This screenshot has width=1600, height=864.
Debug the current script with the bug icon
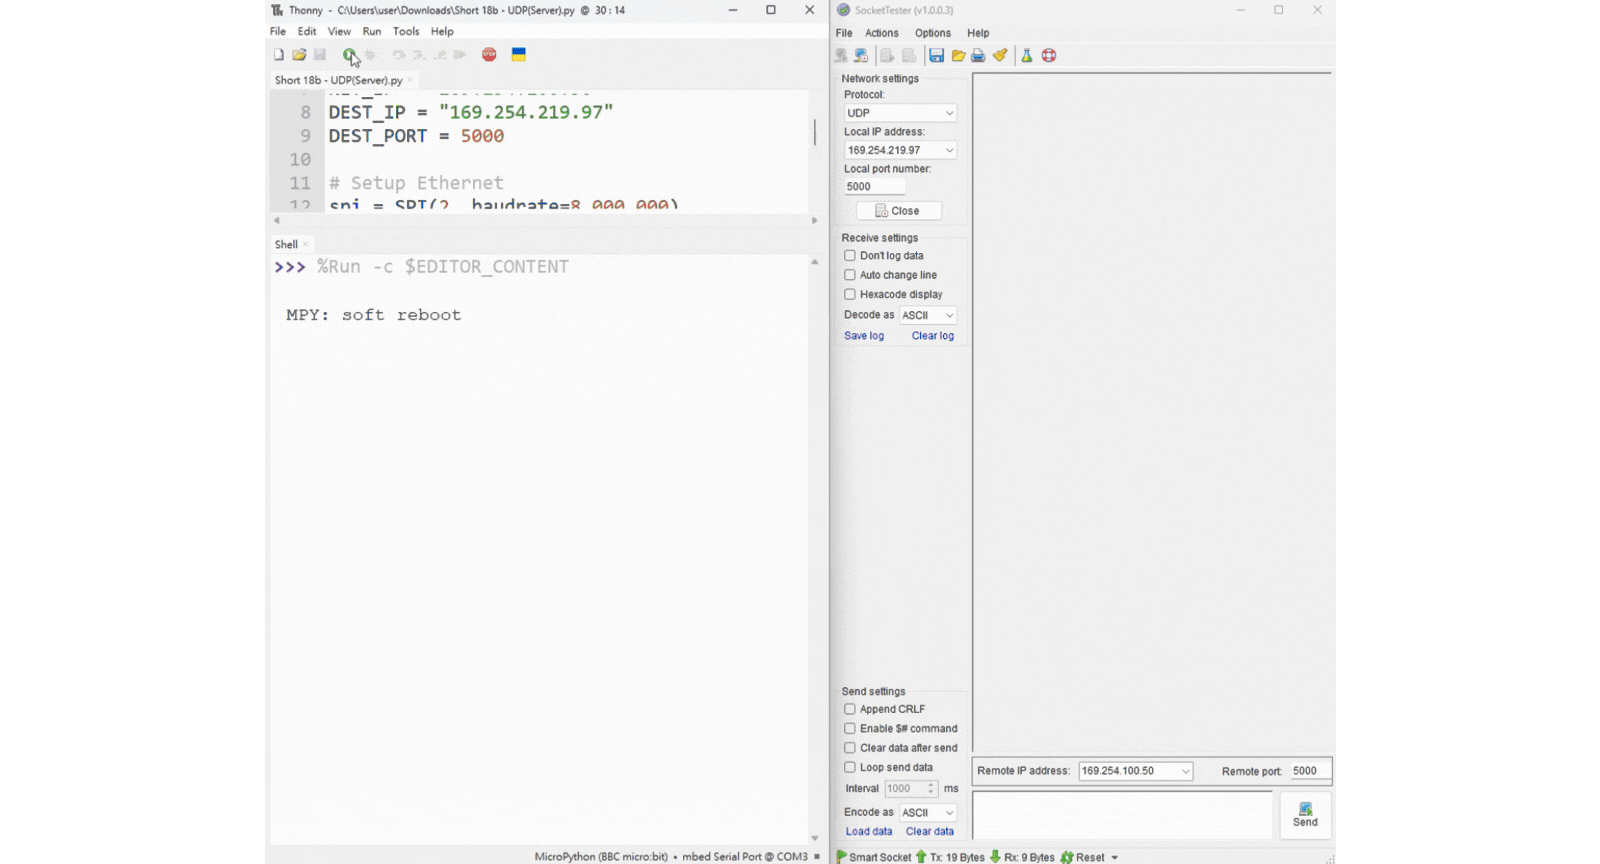[x=370, y=55]
